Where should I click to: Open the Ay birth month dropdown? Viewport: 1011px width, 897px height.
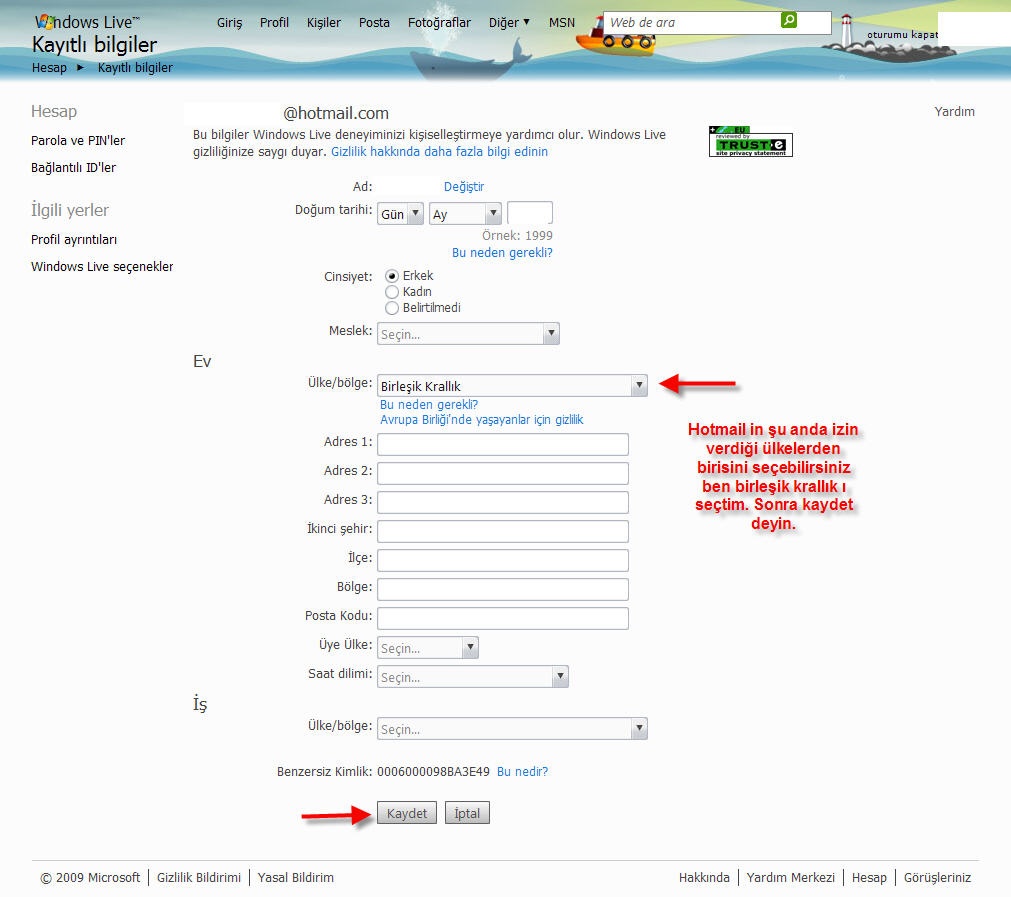point(466,213)
